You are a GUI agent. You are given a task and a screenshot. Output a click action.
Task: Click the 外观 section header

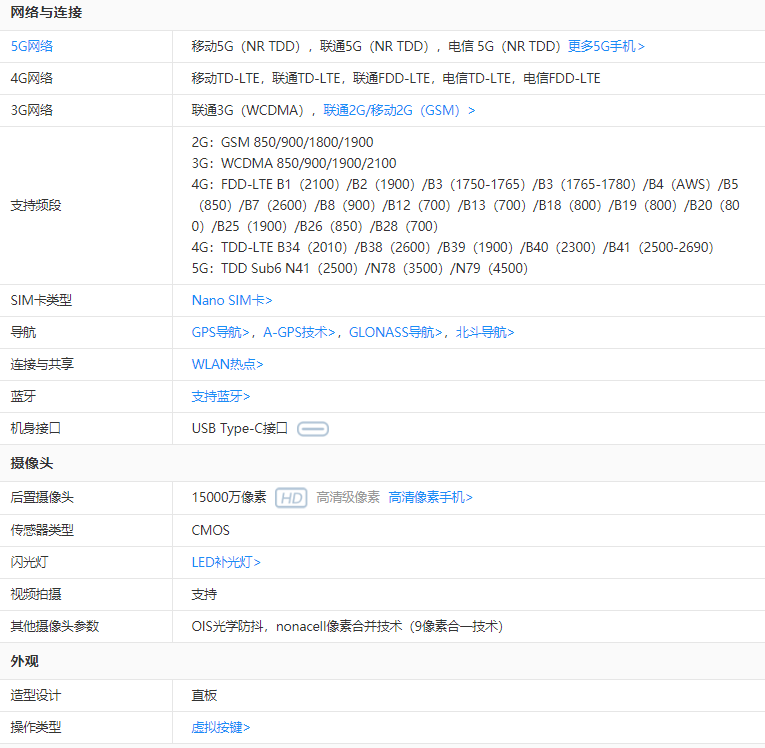(25, 661)
